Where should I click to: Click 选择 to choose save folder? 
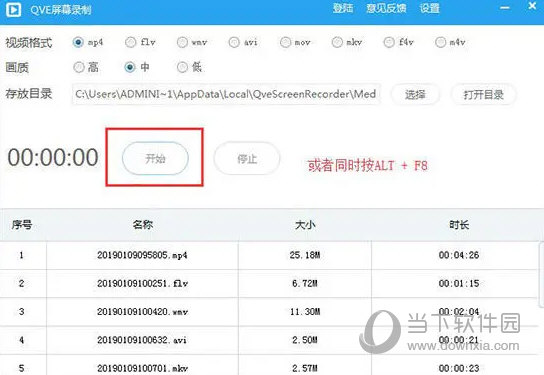click(415, 94)
